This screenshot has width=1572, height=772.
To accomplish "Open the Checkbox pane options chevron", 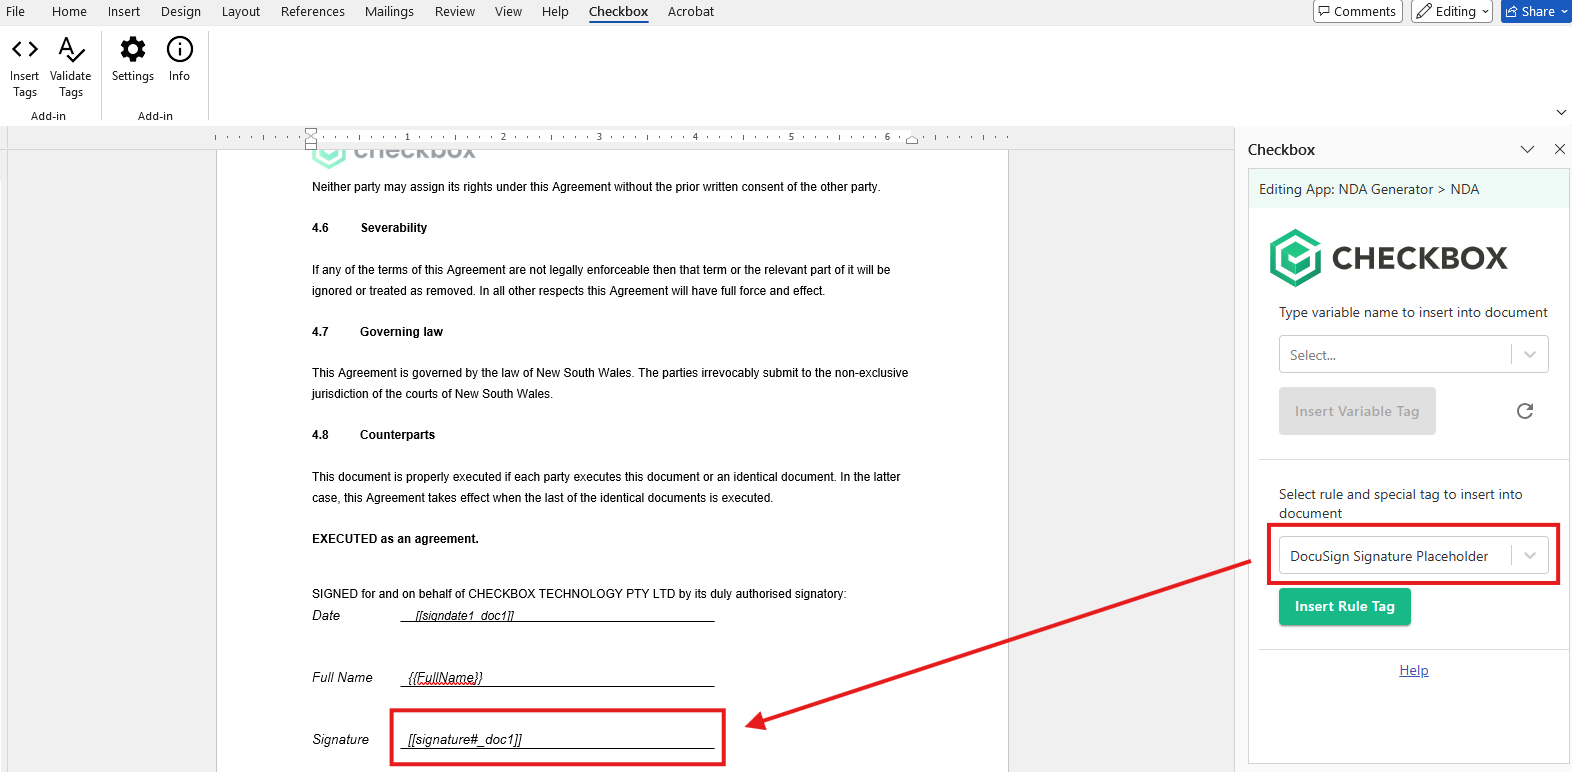I will pos(1527,149).
